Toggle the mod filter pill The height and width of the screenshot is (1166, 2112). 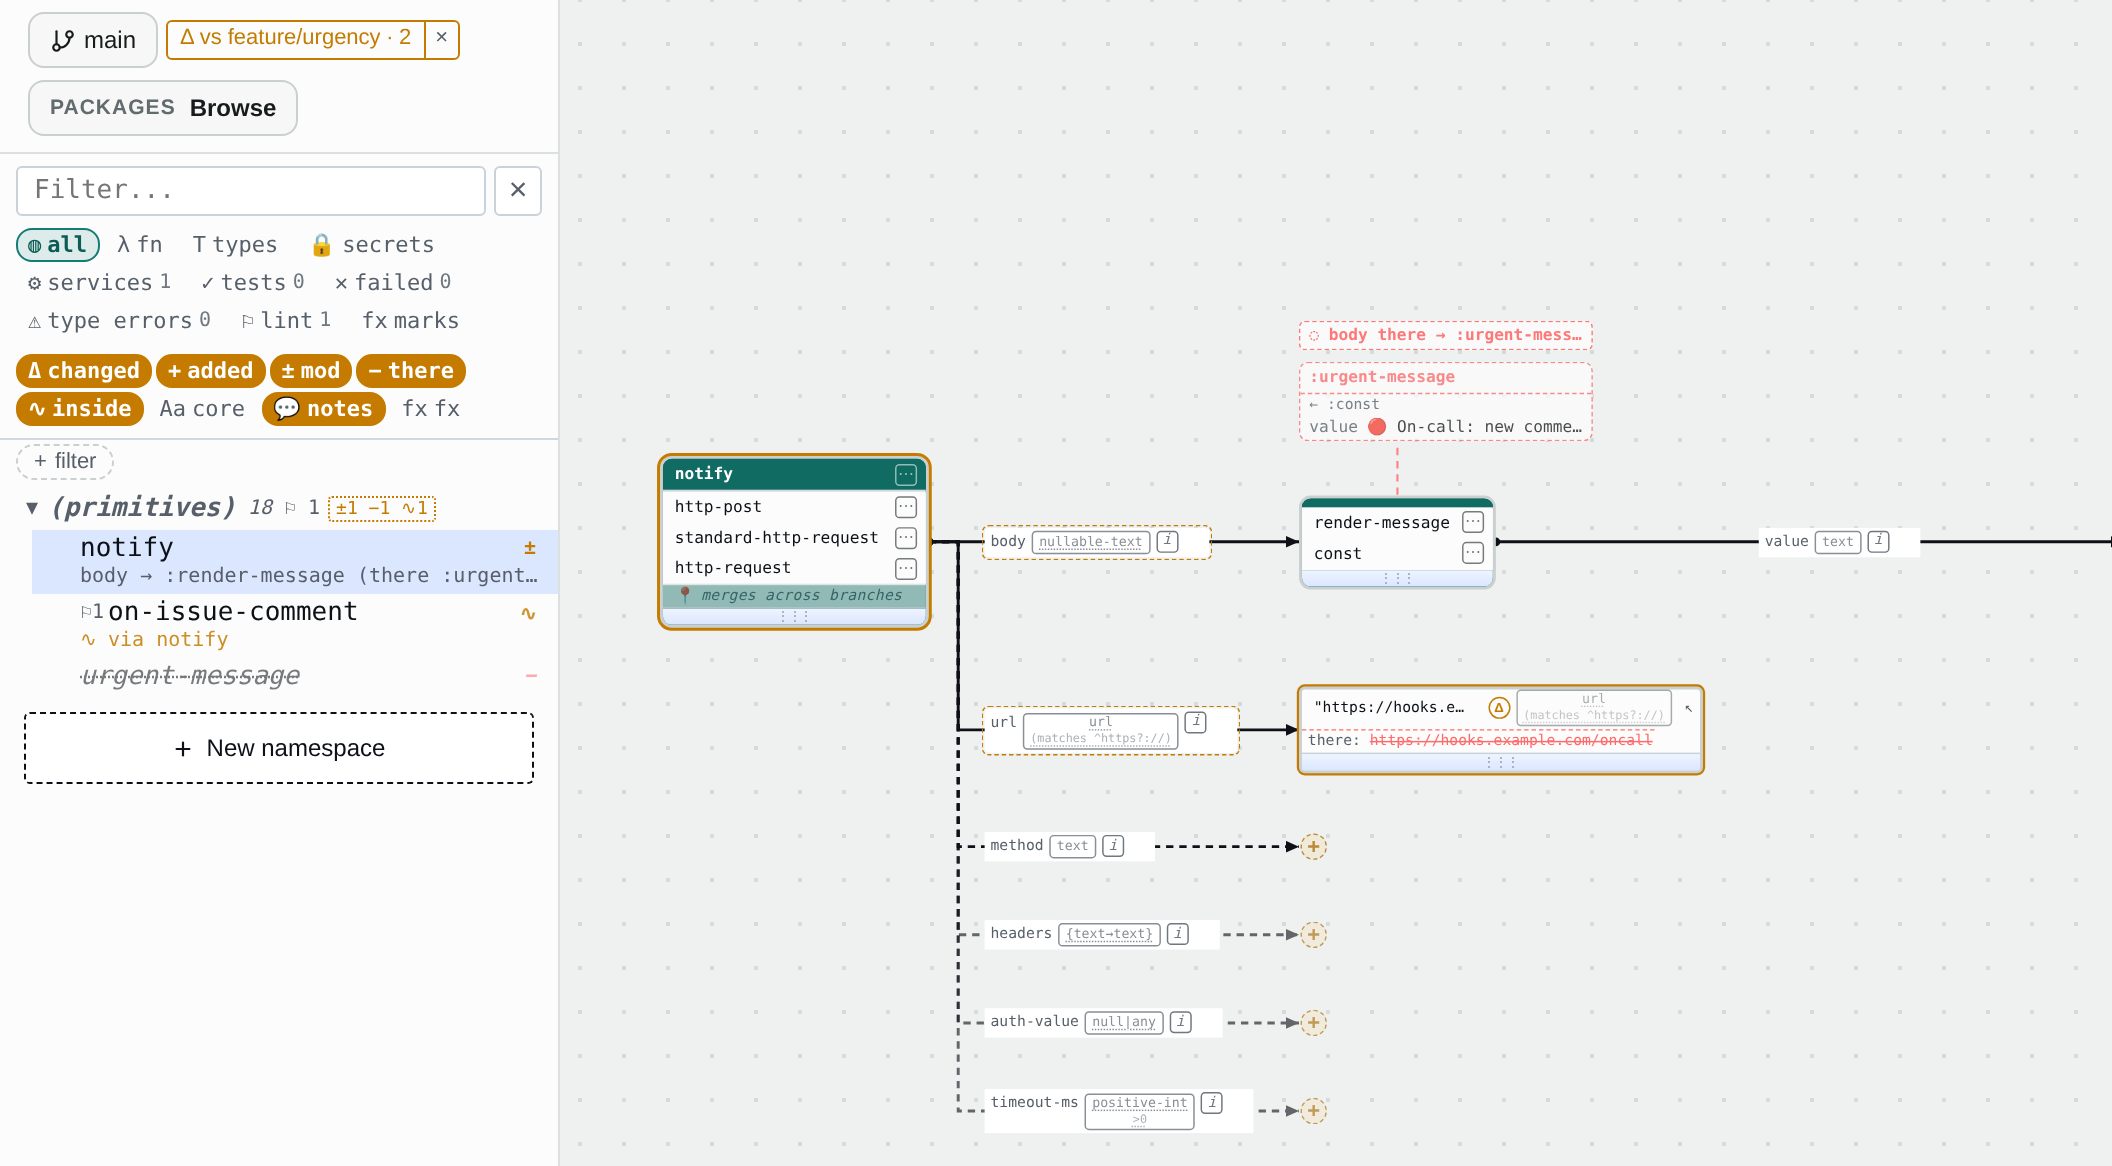pos(311,371)
